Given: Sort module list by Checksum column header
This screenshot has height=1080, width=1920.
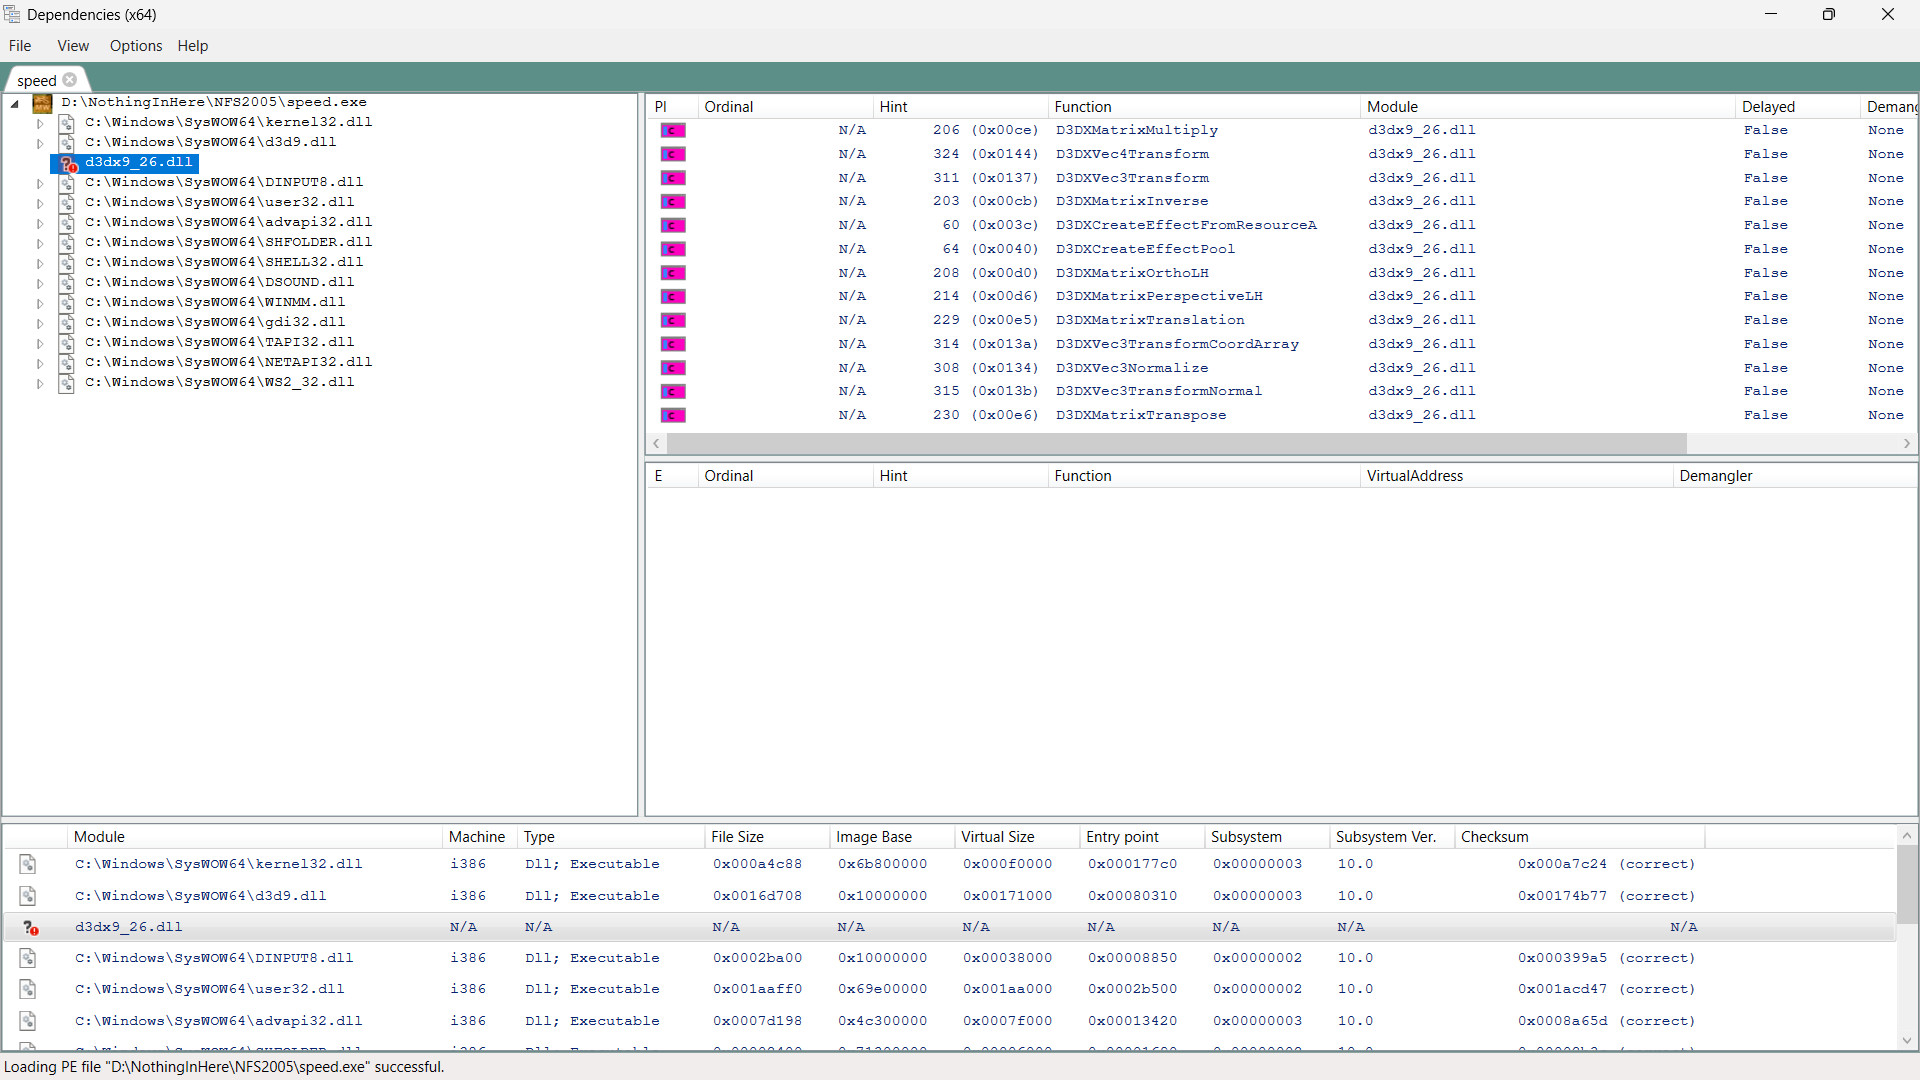Looking at the screenshot, I should pos(1579,837).
